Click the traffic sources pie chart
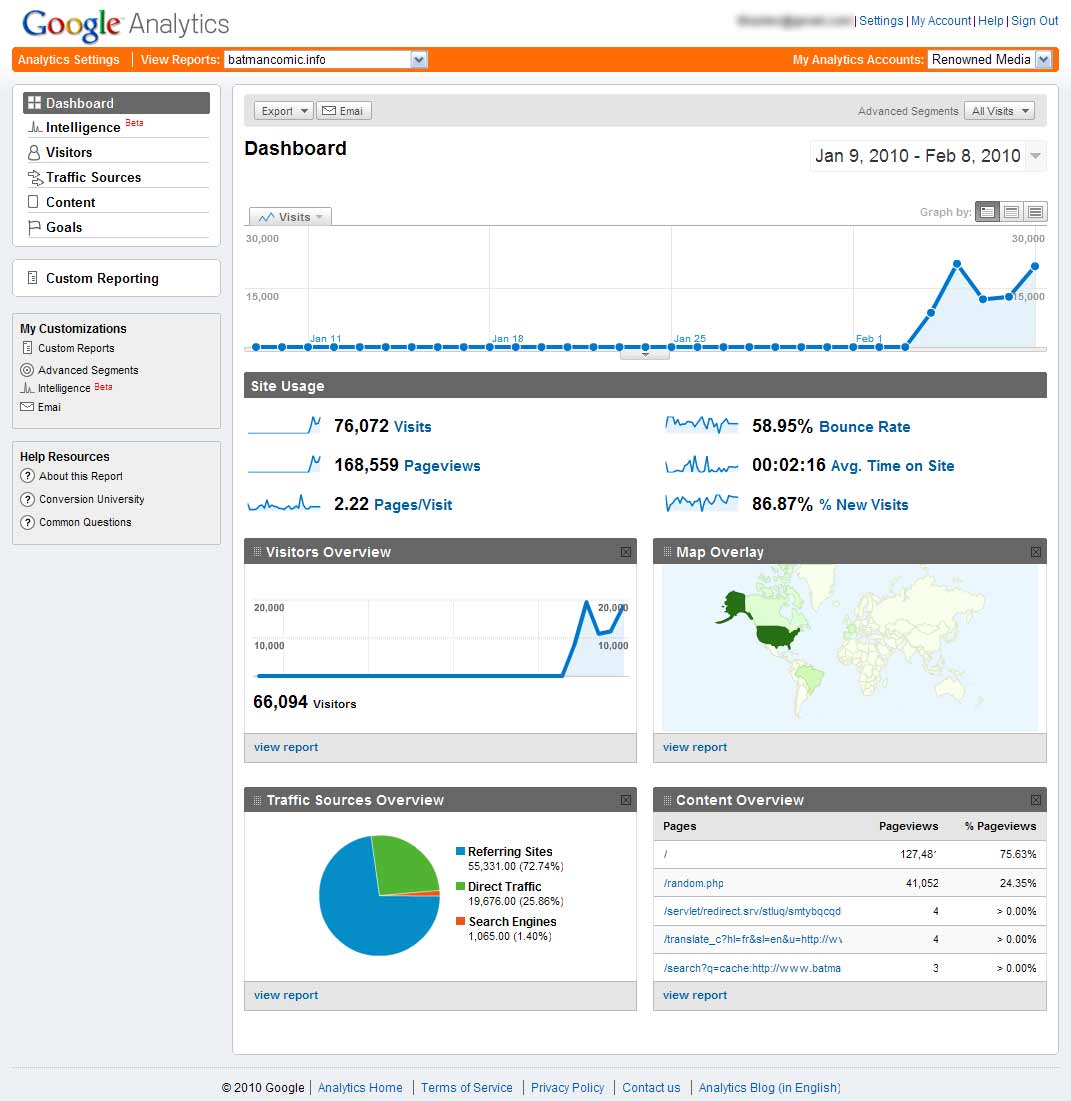Screen dimensions: 1071x1101 pyautogui.click(x=379, y=895)
